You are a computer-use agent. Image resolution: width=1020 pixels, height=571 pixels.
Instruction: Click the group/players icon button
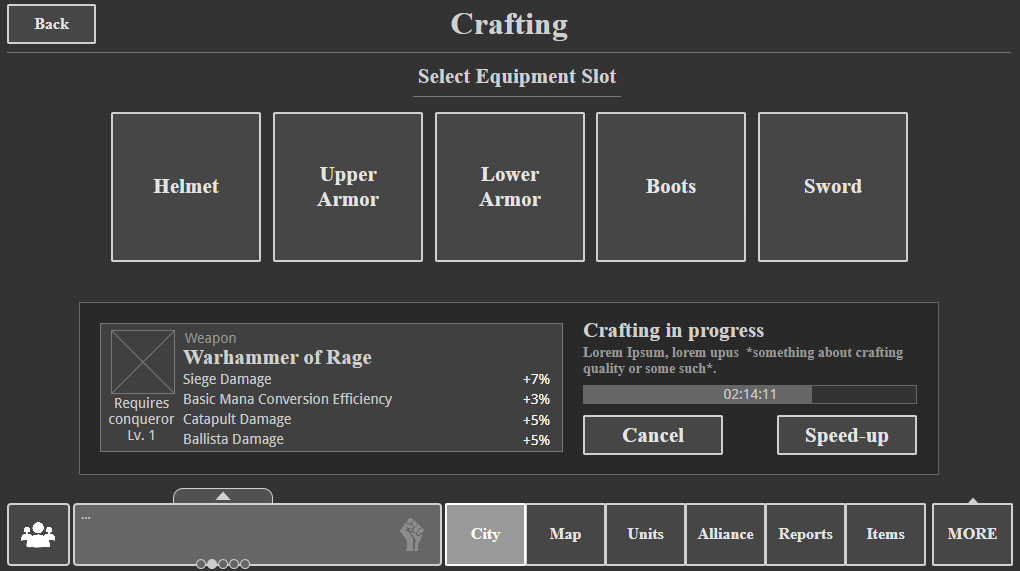pyautogui.click(x=39, y=534)
